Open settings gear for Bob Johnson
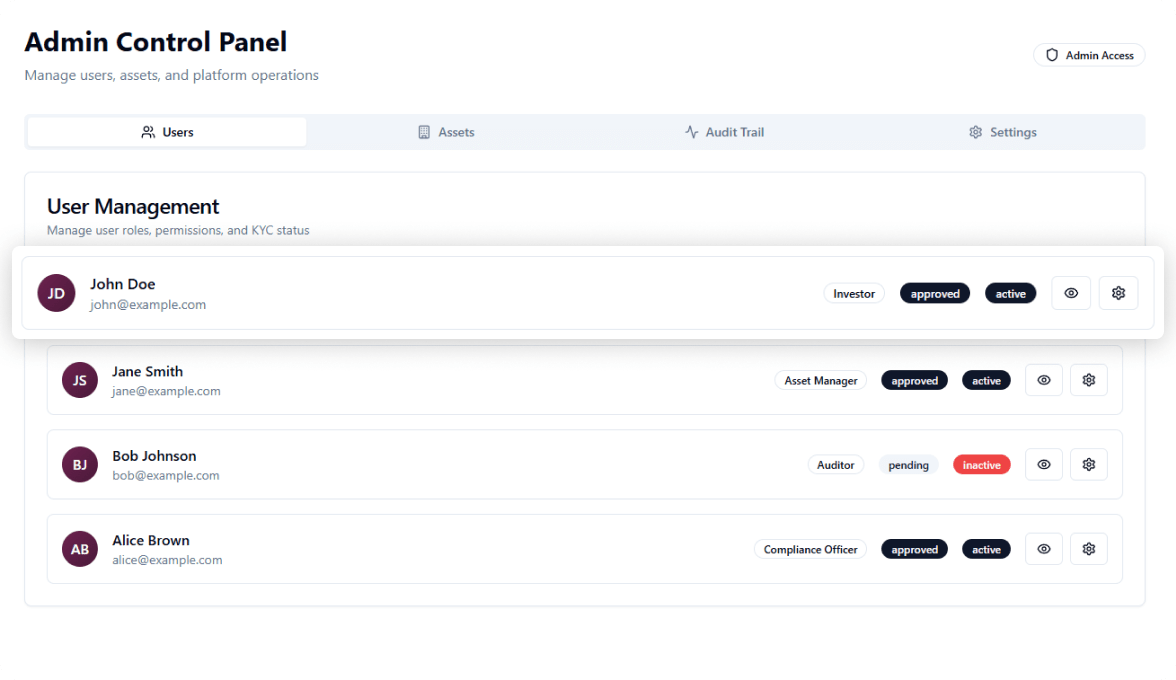This screenshot has height=680, width=1176. click(x=1089, y=464)
